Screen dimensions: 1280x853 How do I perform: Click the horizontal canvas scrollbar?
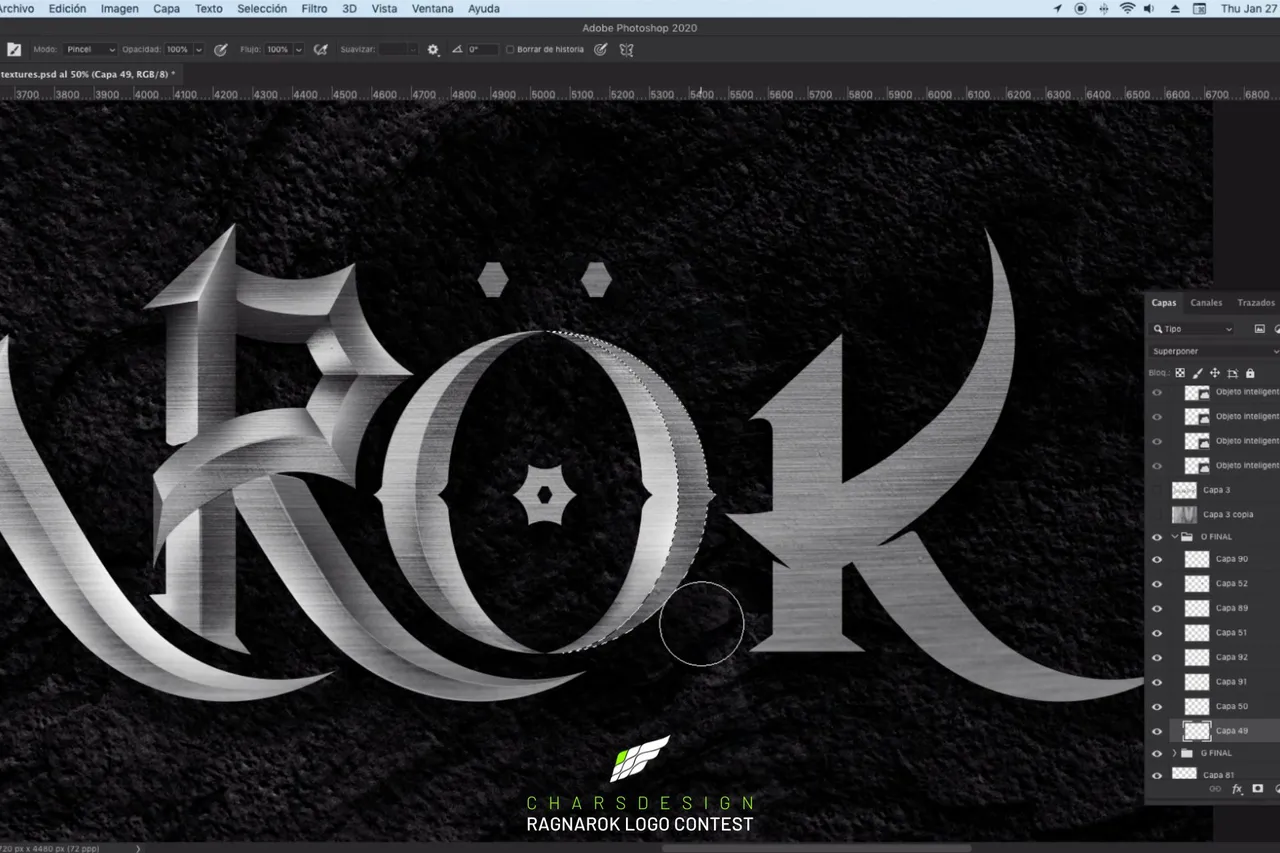(816, 848)
